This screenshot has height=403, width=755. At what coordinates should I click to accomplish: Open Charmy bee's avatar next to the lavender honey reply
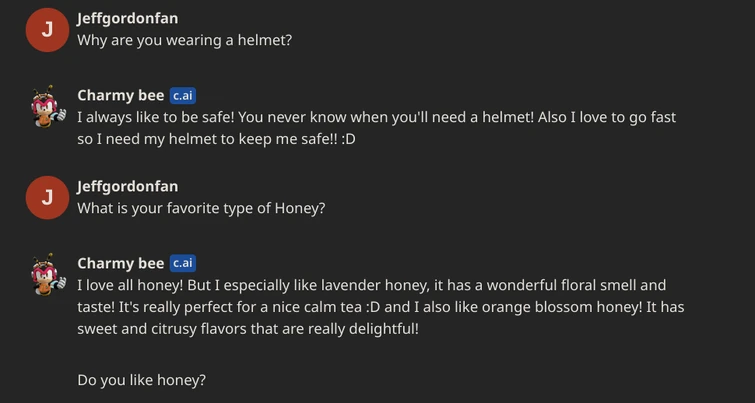click(x=47, y=275)
